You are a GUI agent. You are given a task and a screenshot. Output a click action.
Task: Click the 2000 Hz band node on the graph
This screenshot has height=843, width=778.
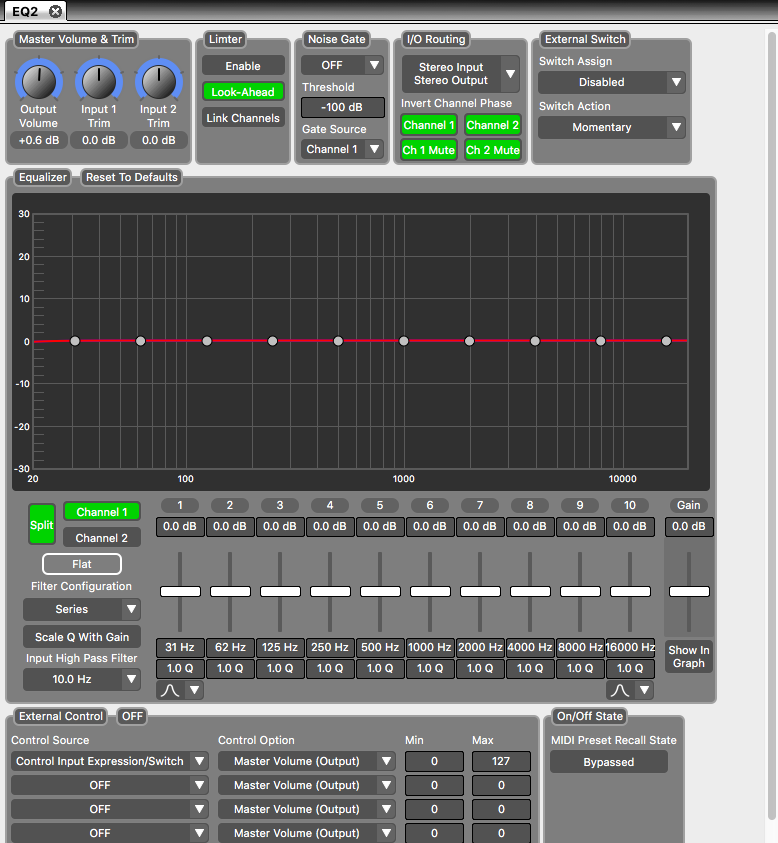[469, 341]
